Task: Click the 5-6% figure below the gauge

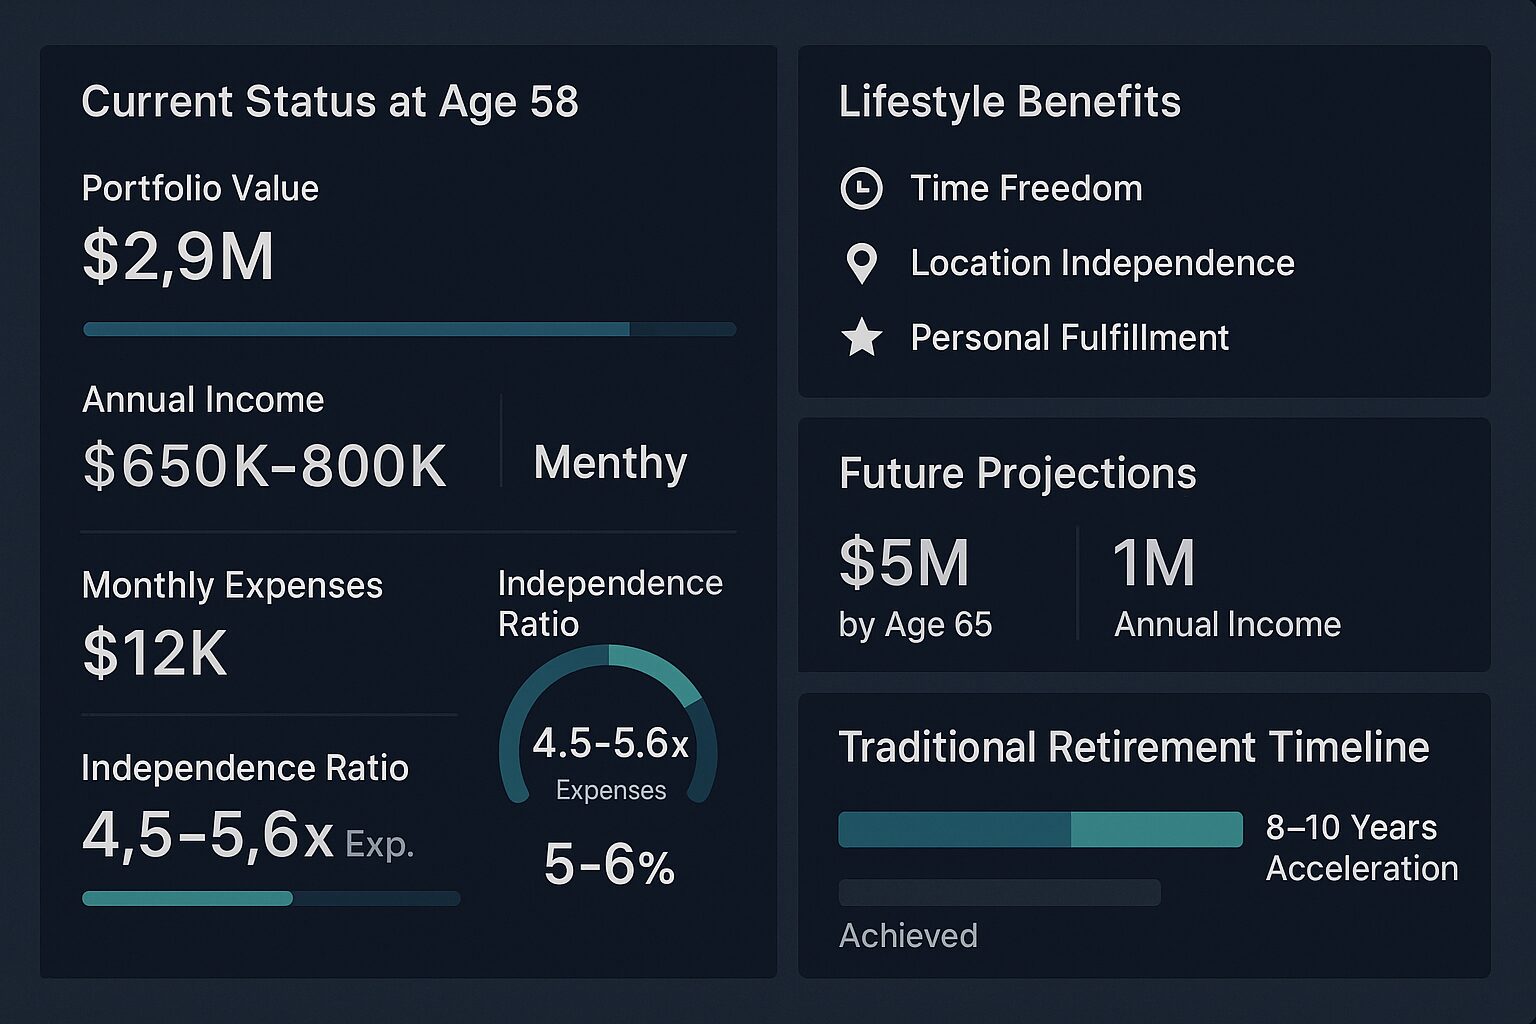Action: click(x=609, y=865)
